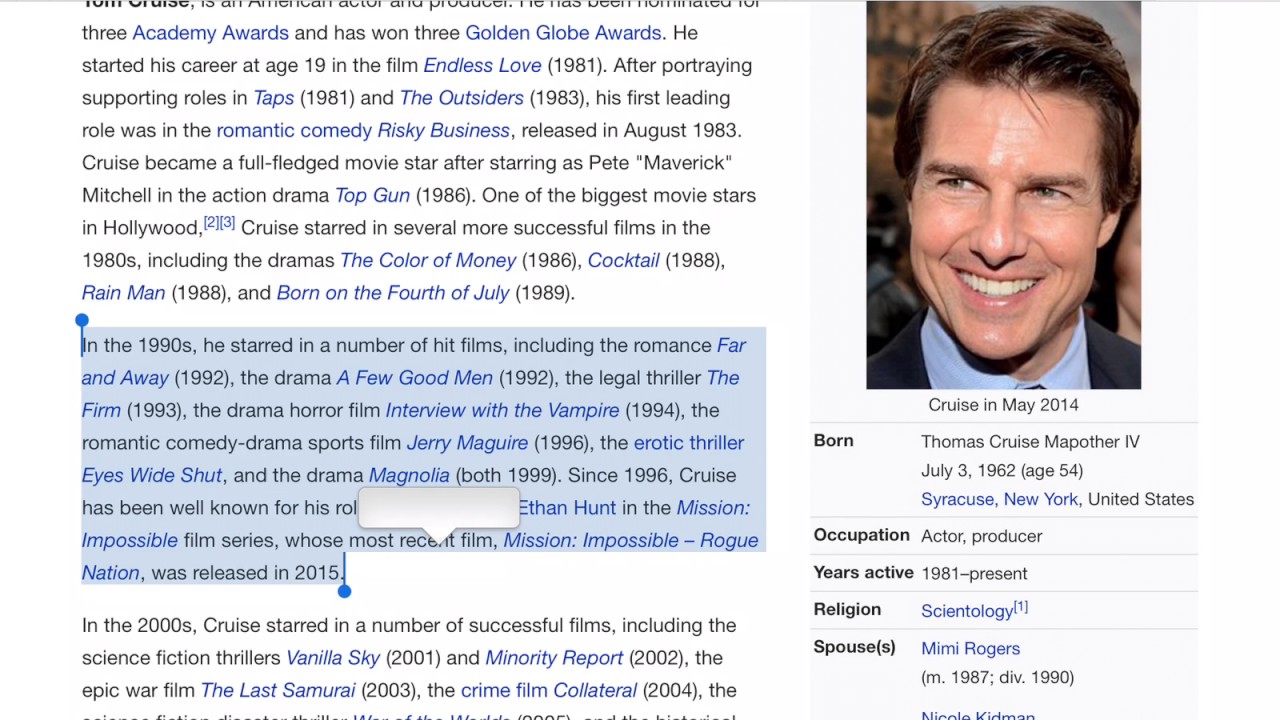
Task: Open the Minority Report link
Action: [x=554, y=658]
